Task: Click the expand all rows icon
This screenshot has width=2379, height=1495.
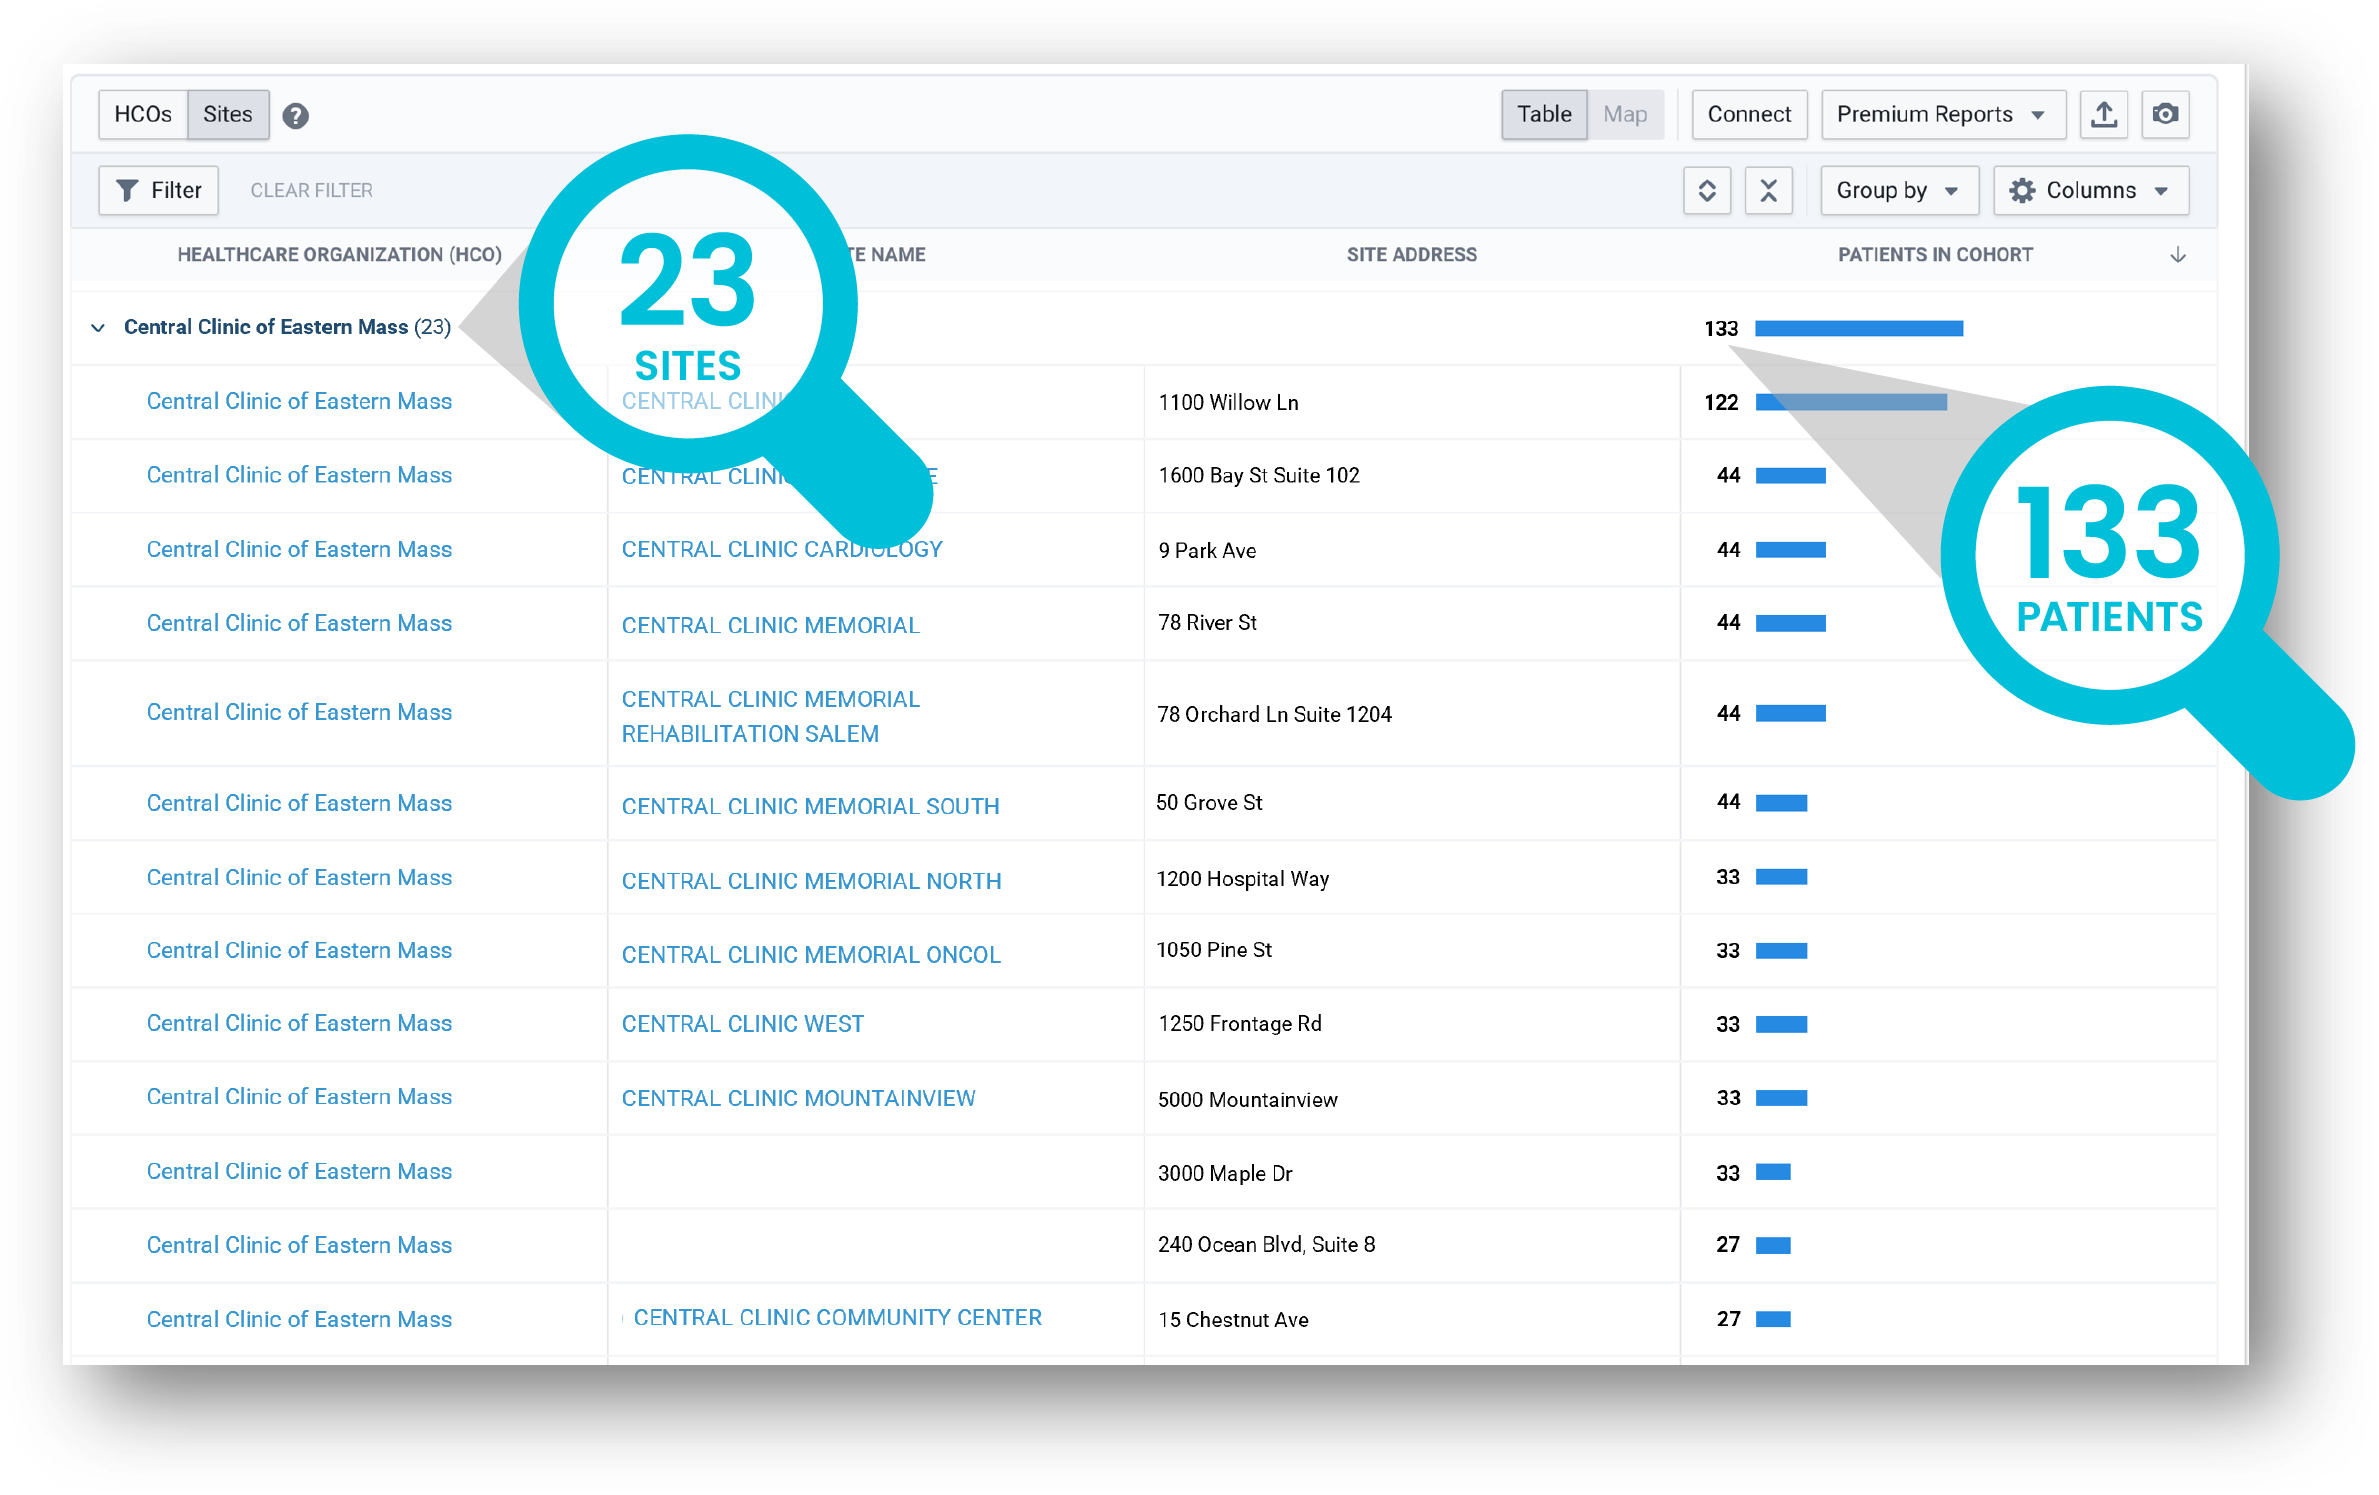Action: coord(1707,191)
